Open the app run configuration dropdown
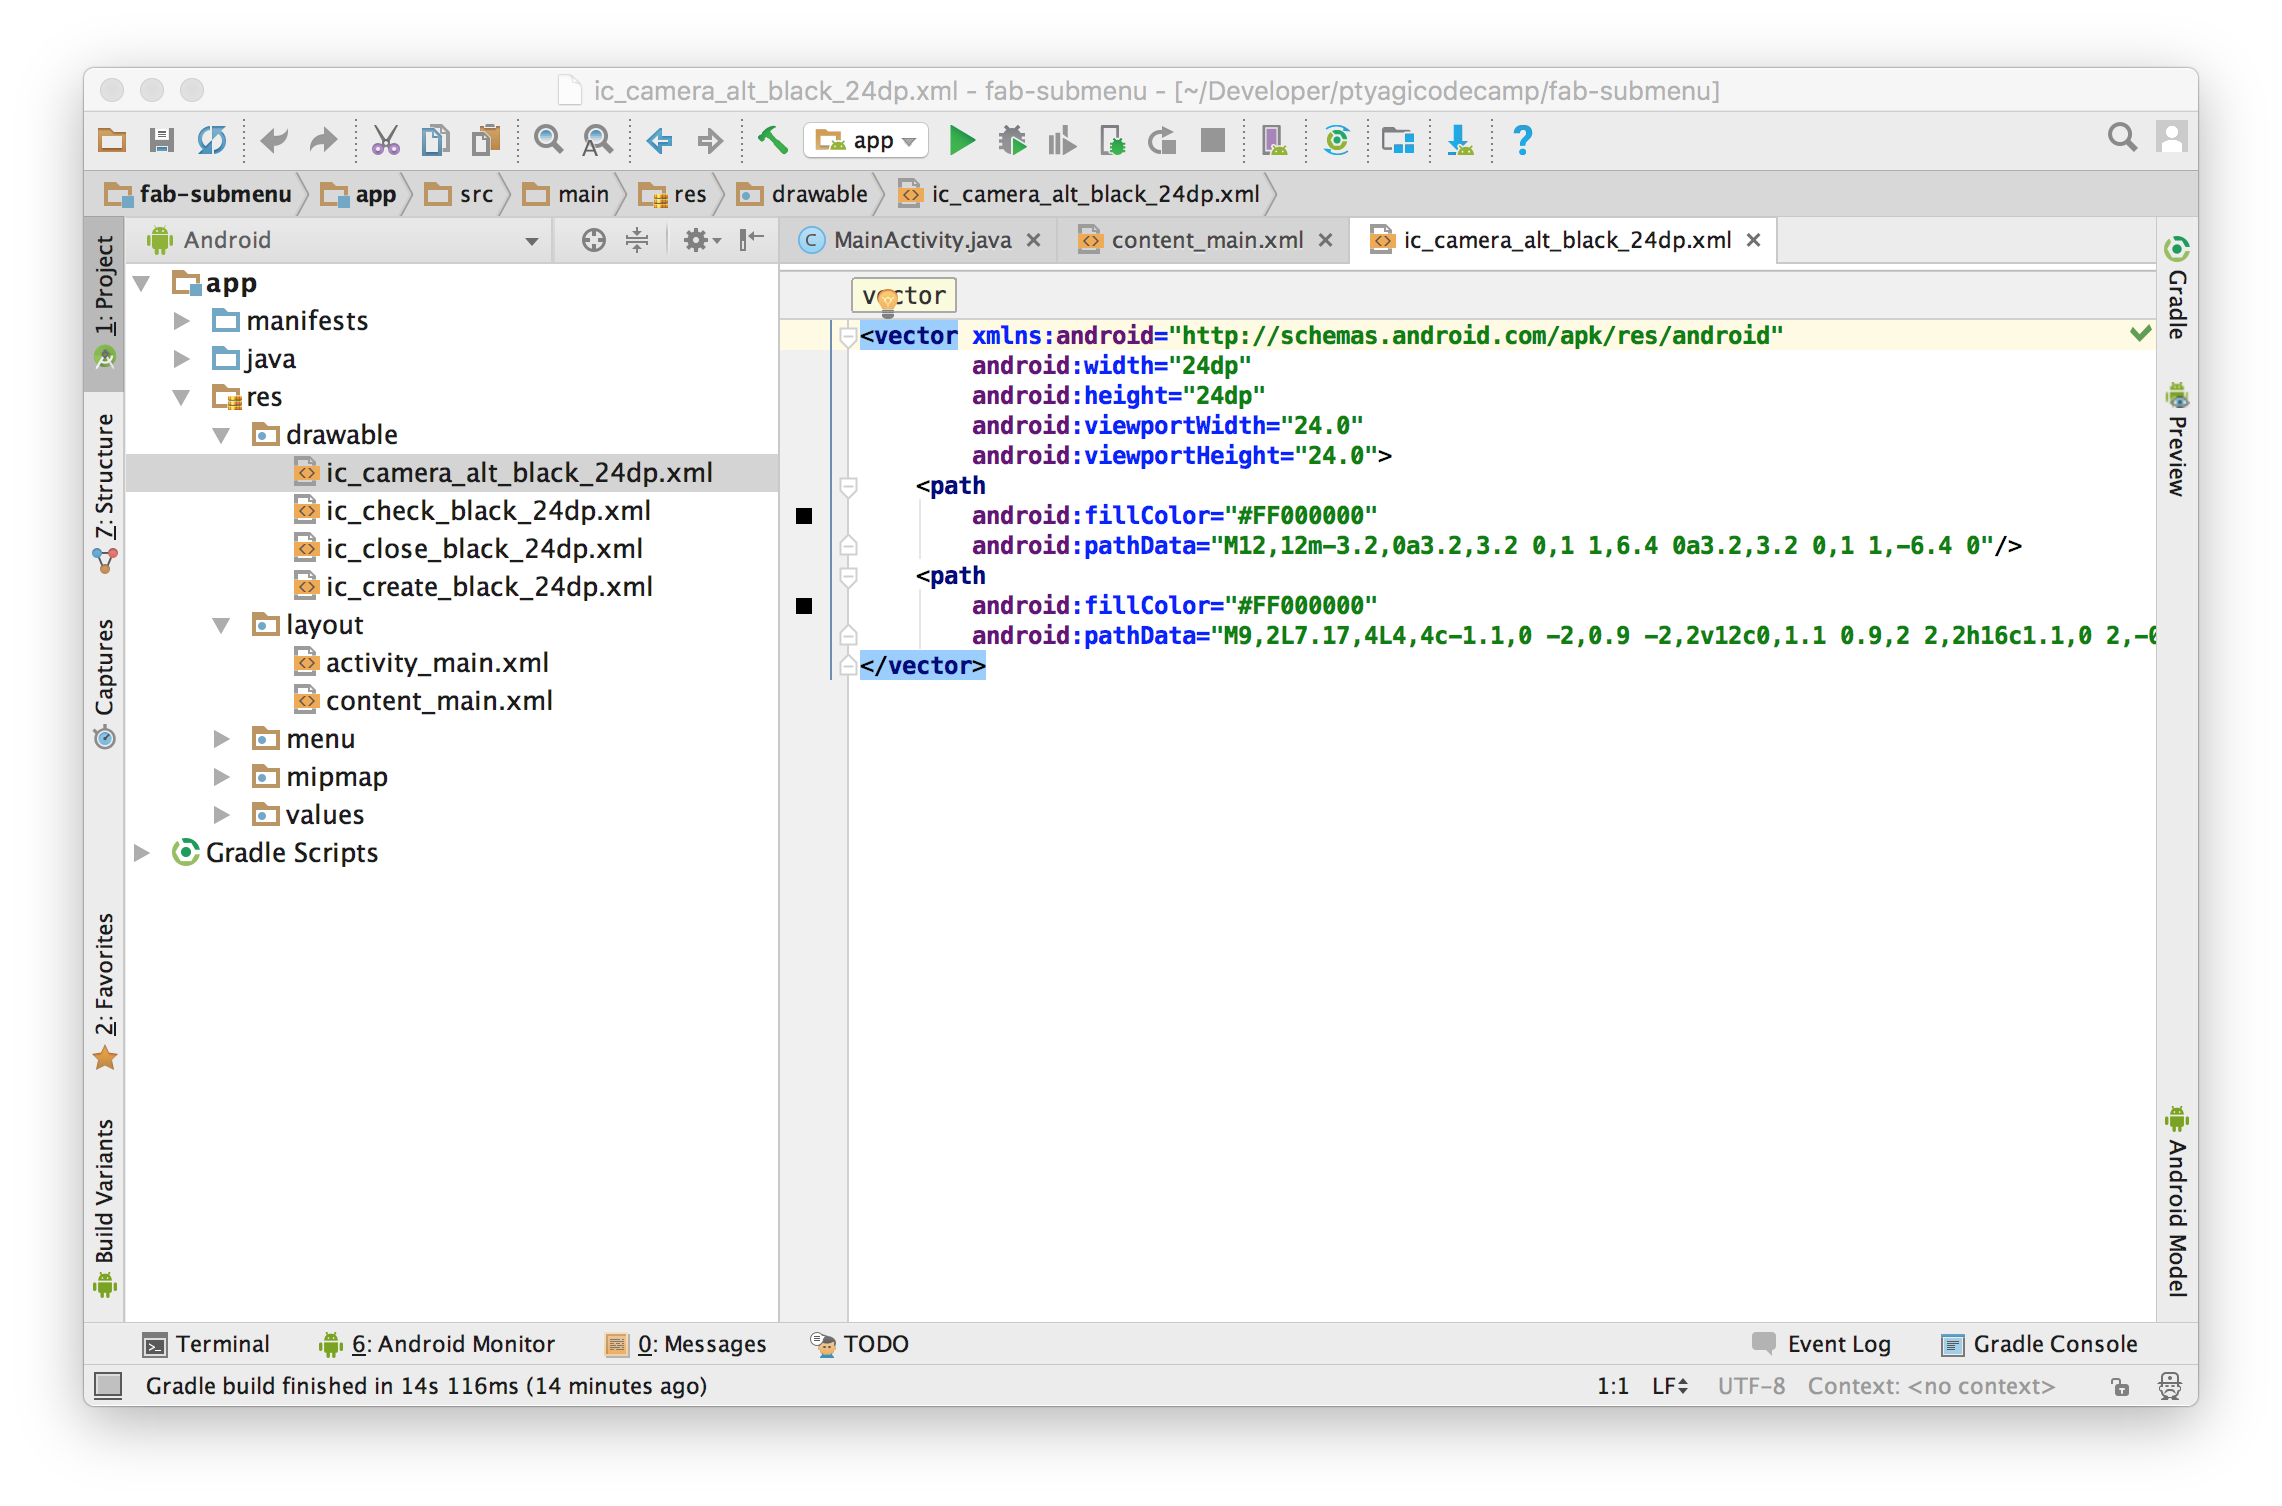 pos(866,141)
